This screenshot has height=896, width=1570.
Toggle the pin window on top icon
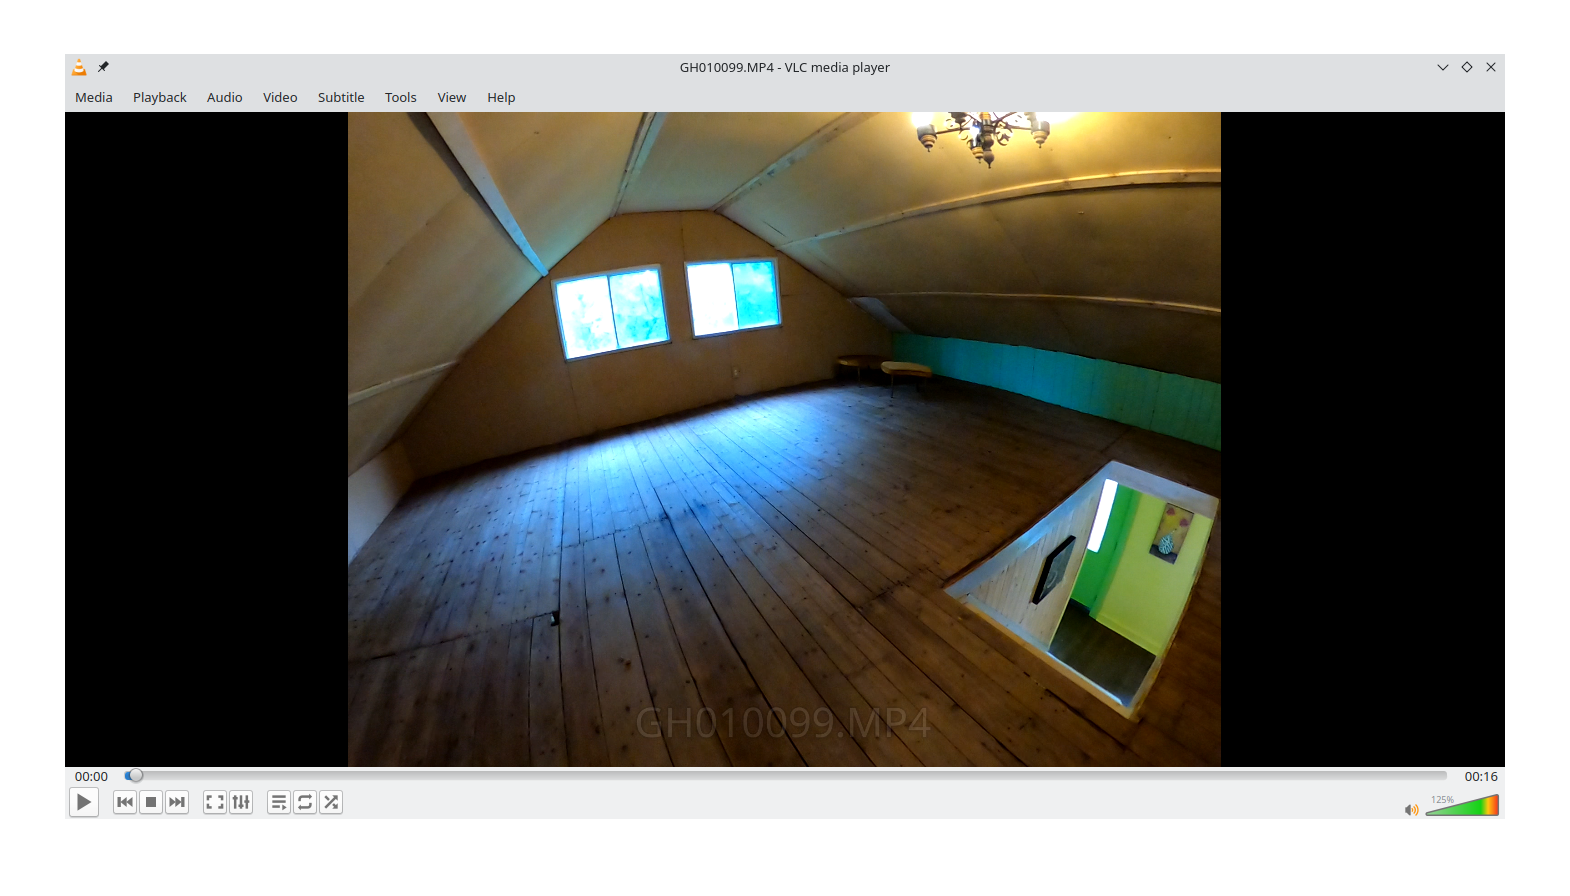click(x=103, y=67)
